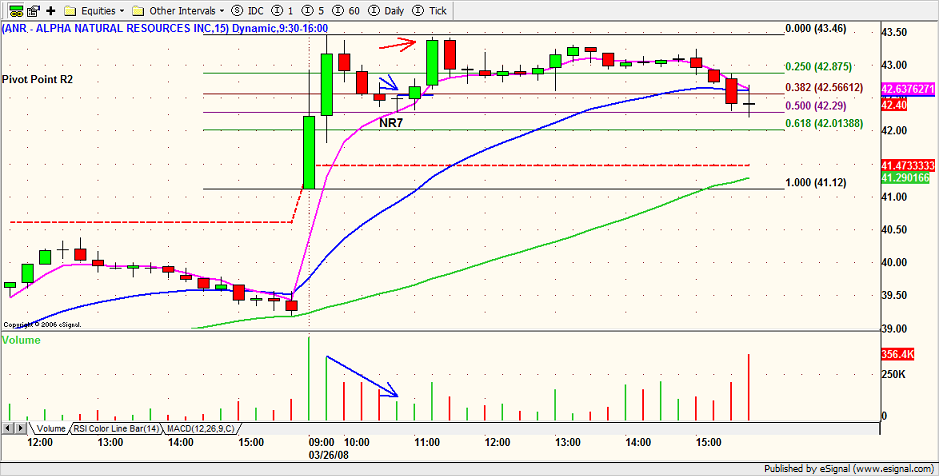Open the RSI Color Line Bar(14) tab
Image resolution: width=939 pixels, height=476 pixels.
[116, 429]
